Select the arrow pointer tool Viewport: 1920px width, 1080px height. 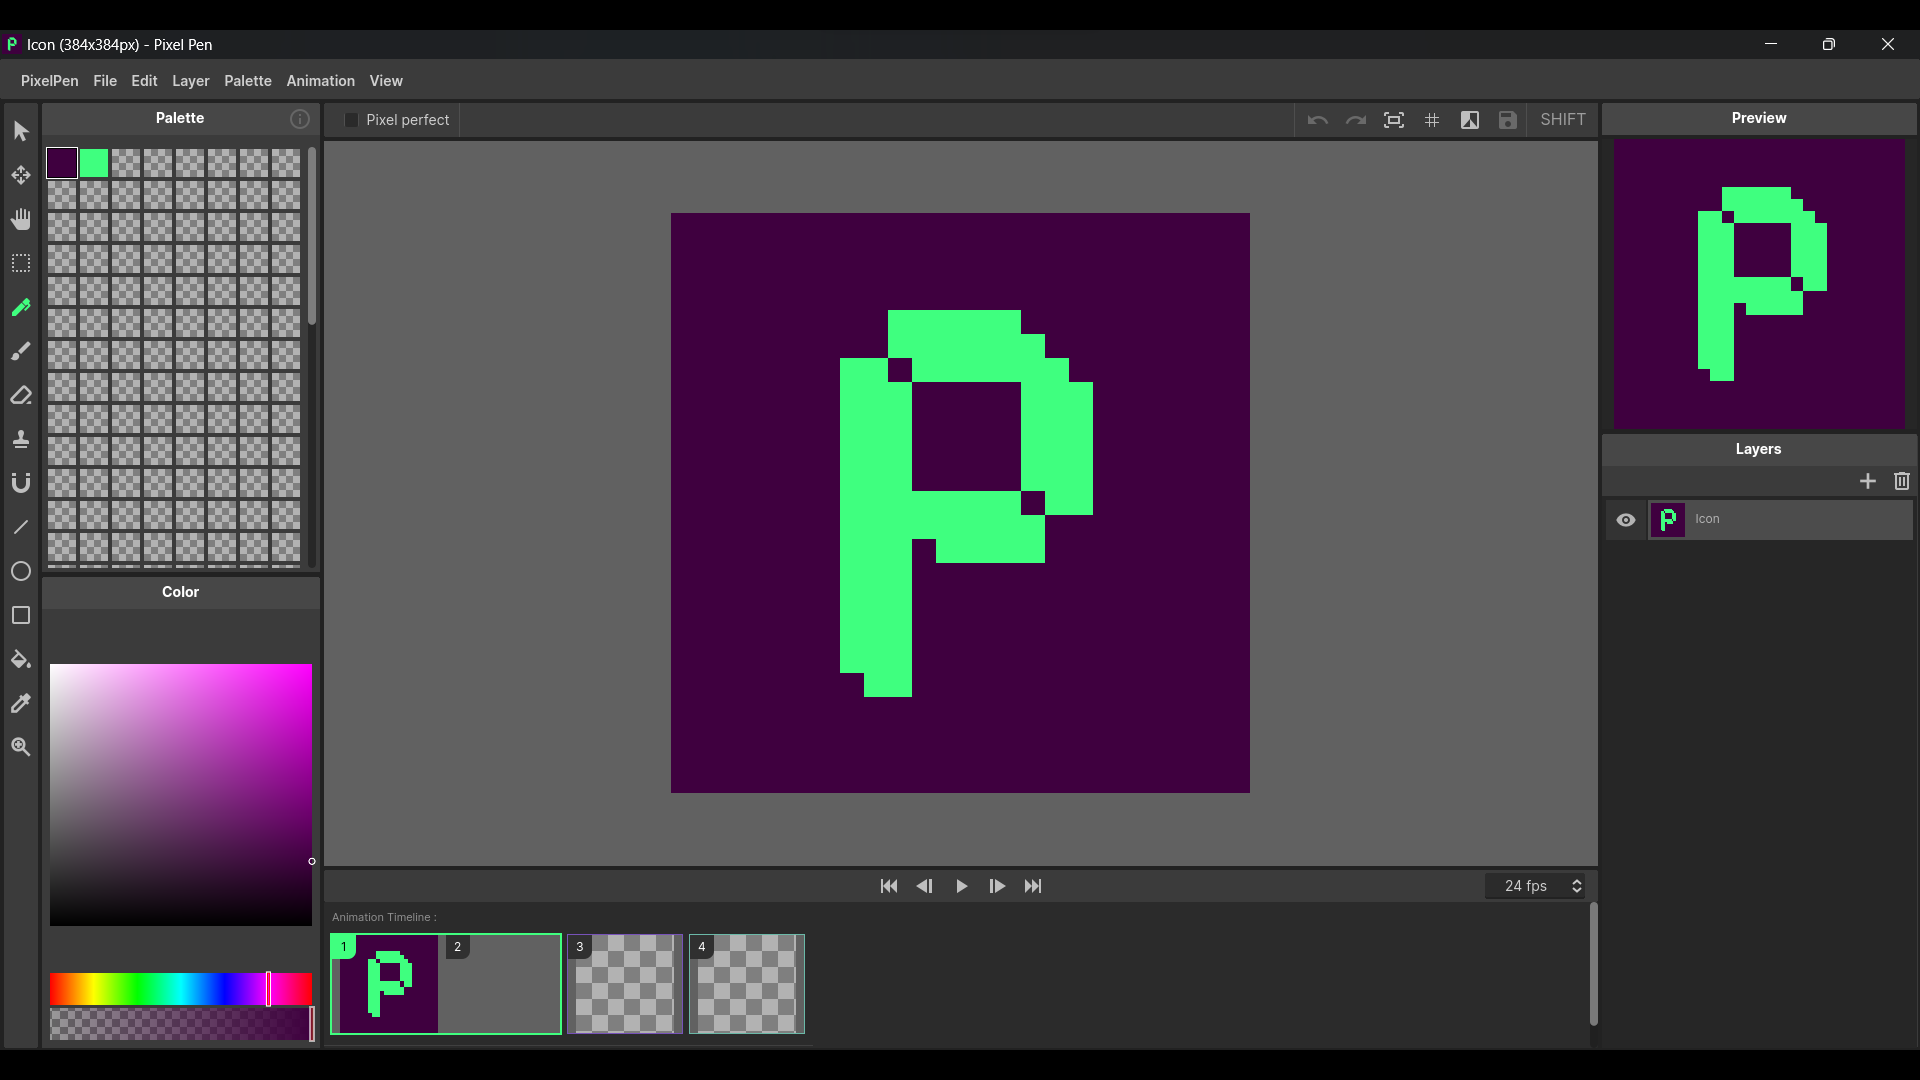point(21,131)
